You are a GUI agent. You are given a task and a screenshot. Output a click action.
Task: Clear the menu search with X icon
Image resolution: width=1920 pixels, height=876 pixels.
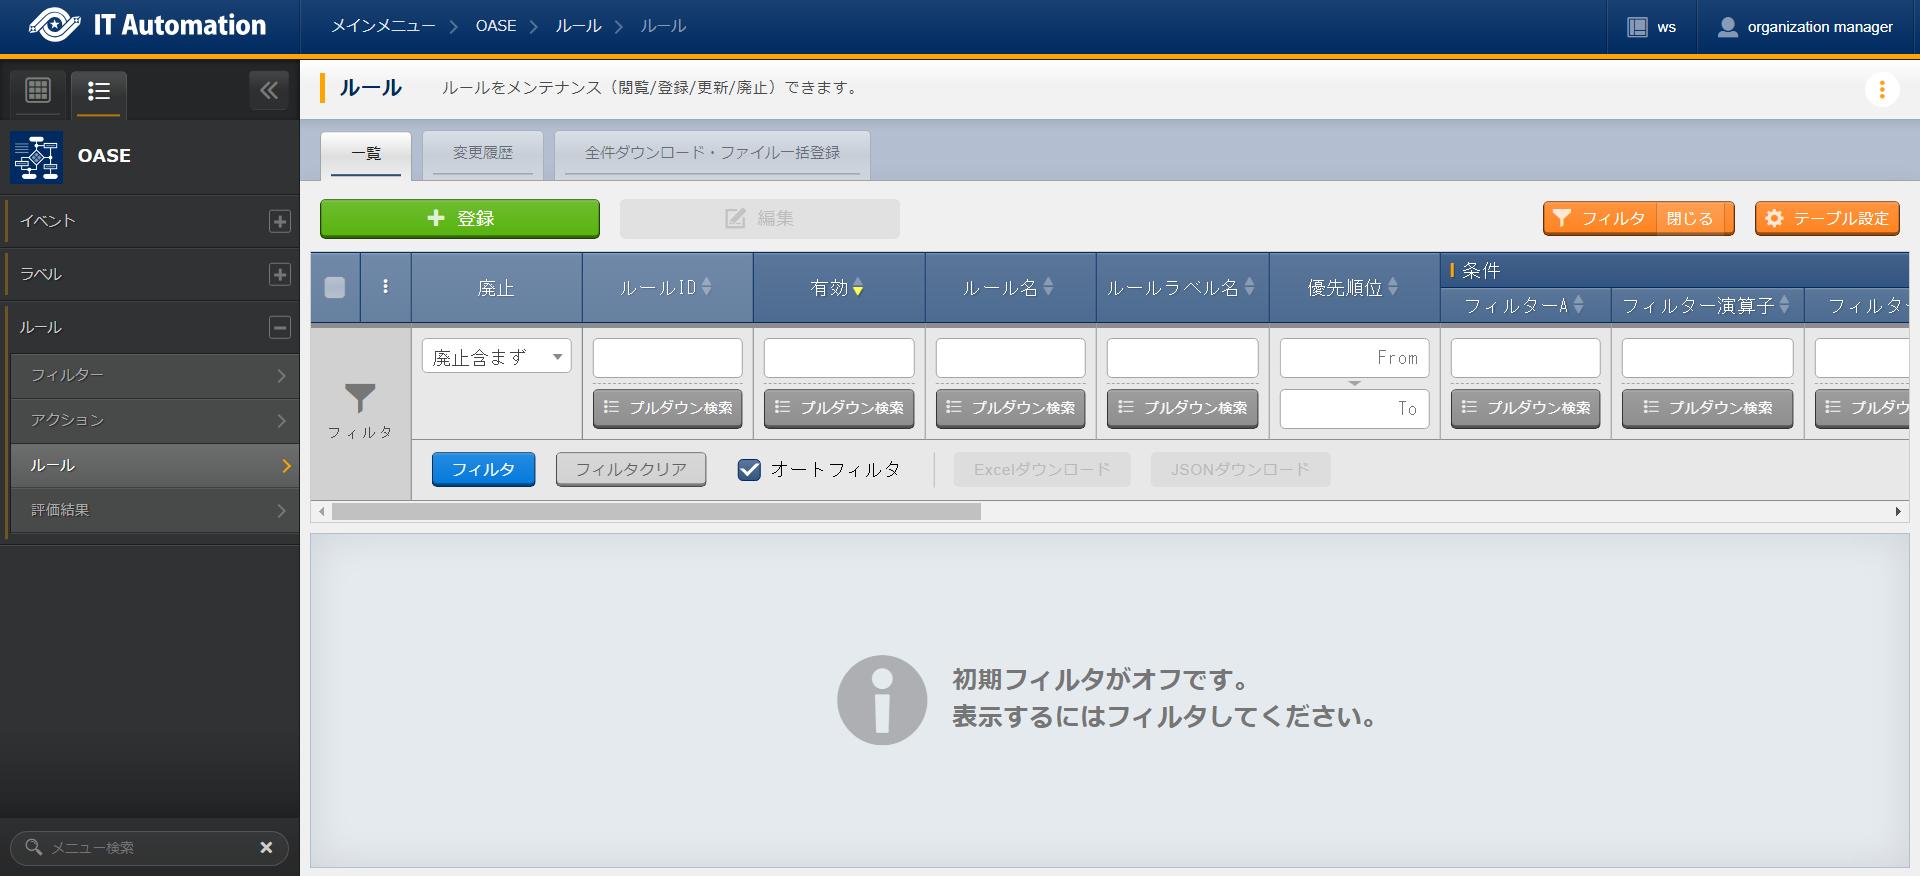[266, 847]
